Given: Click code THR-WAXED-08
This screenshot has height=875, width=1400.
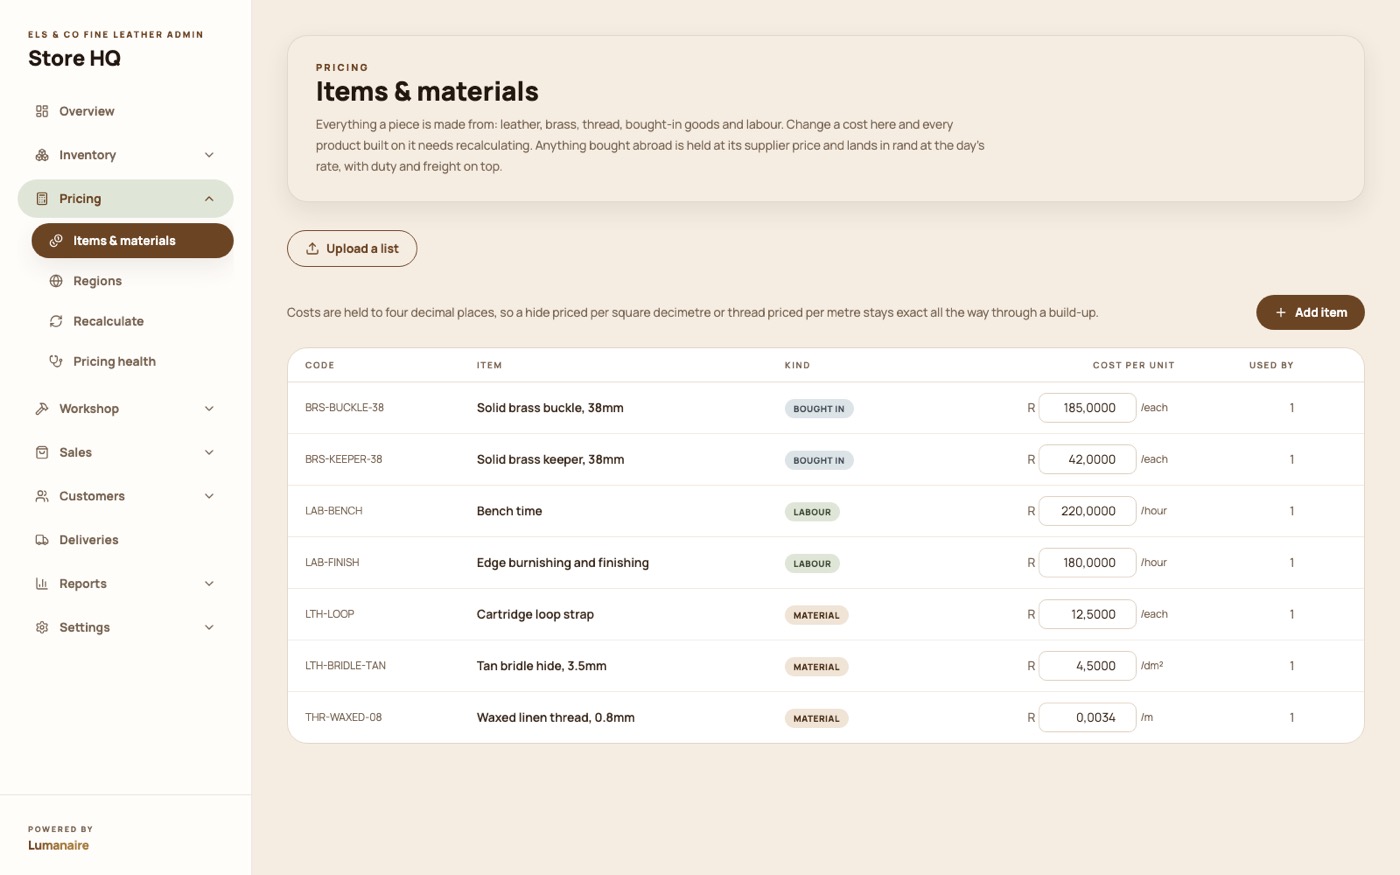Looking at the screenshot, I should 343,718.
